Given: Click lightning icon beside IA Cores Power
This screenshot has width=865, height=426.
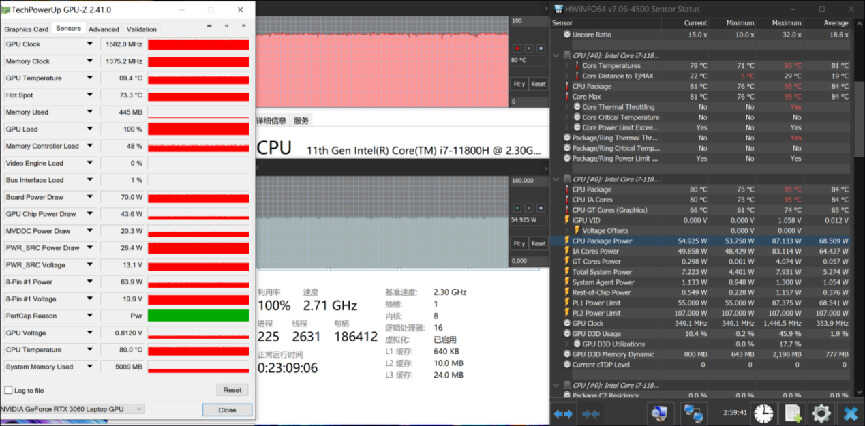Looking at the screenshot, I should tap(567, 251).
